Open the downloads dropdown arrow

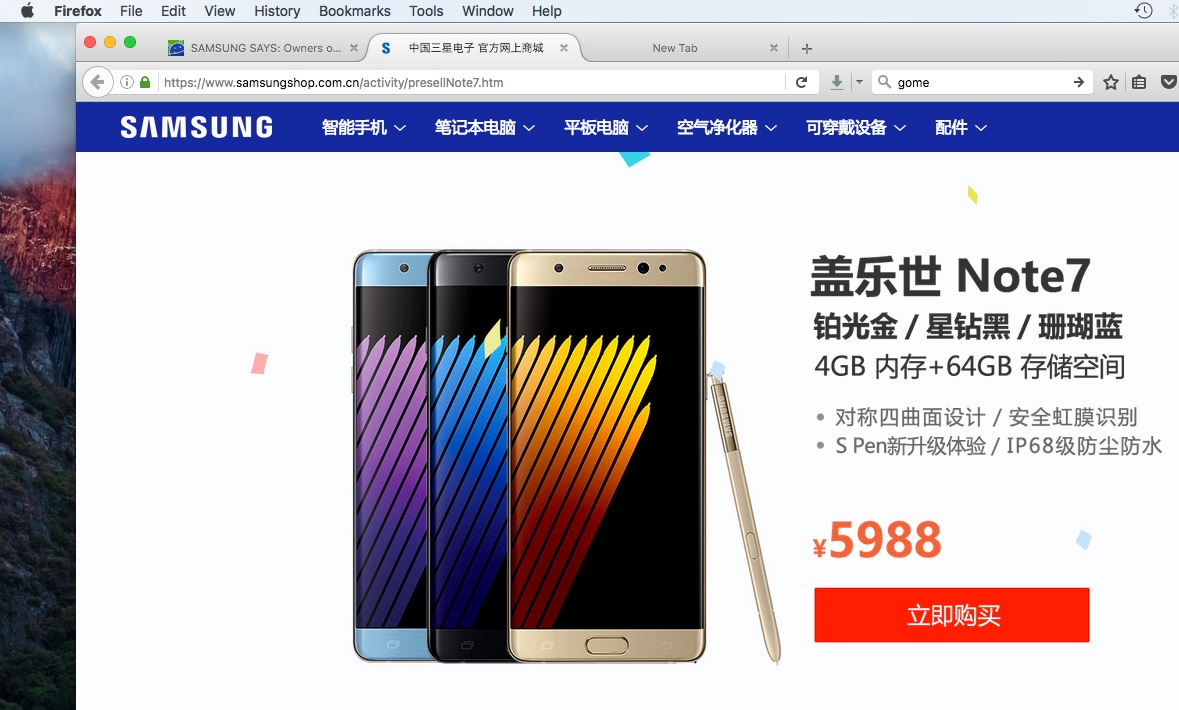[859, 82]
